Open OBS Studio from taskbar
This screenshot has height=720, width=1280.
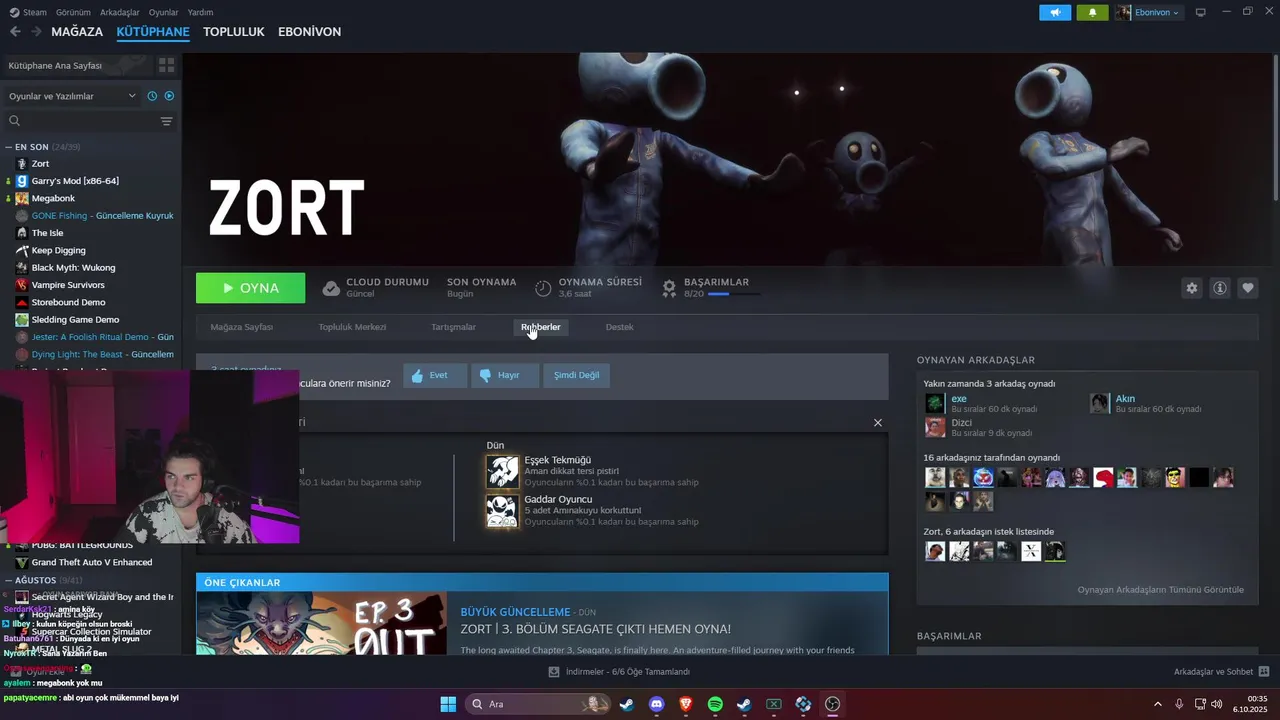click(832, 704)
